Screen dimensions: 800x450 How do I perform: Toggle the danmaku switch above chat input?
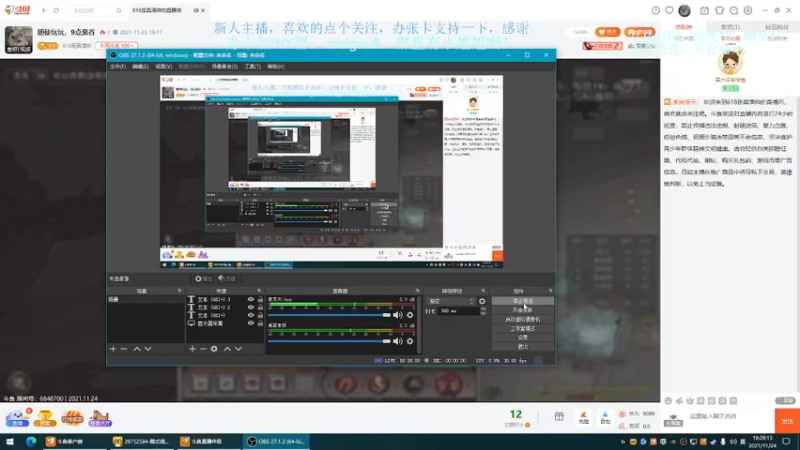pyautogui.click(x=785, y=401)
